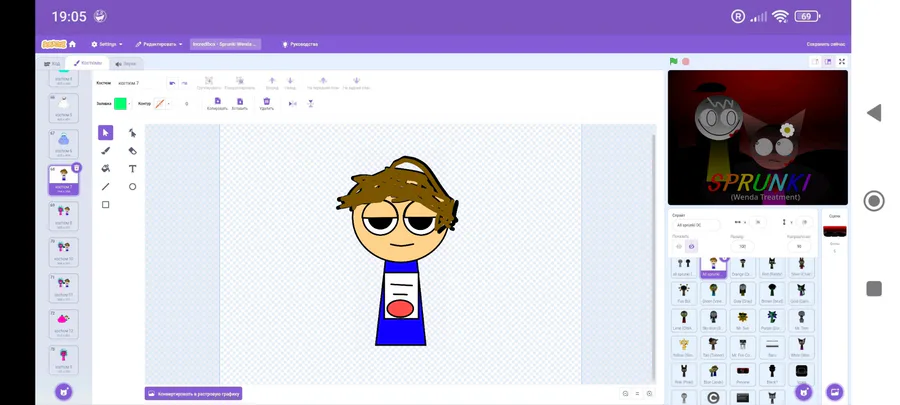Select the Reshape tool
Screen dimensions: 900x405
[x=132, y=133]
